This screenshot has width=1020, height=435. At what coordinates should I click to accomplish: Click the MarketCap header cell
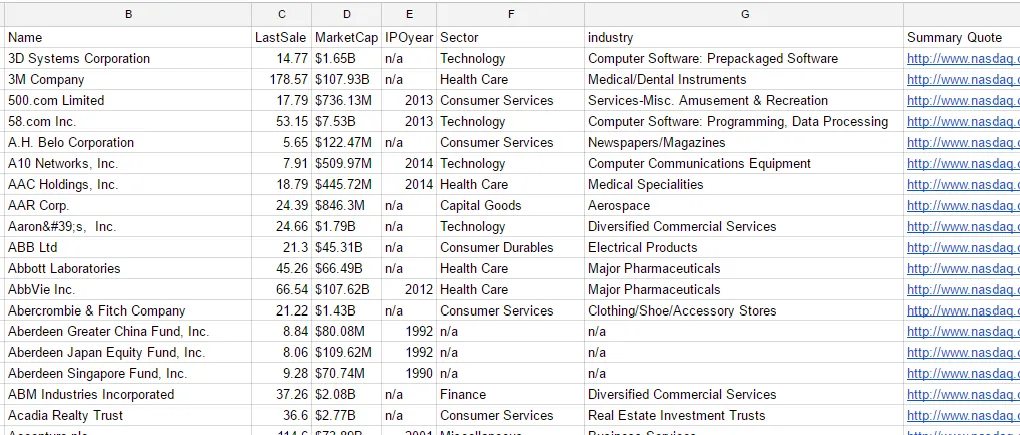tap(346, 38)
